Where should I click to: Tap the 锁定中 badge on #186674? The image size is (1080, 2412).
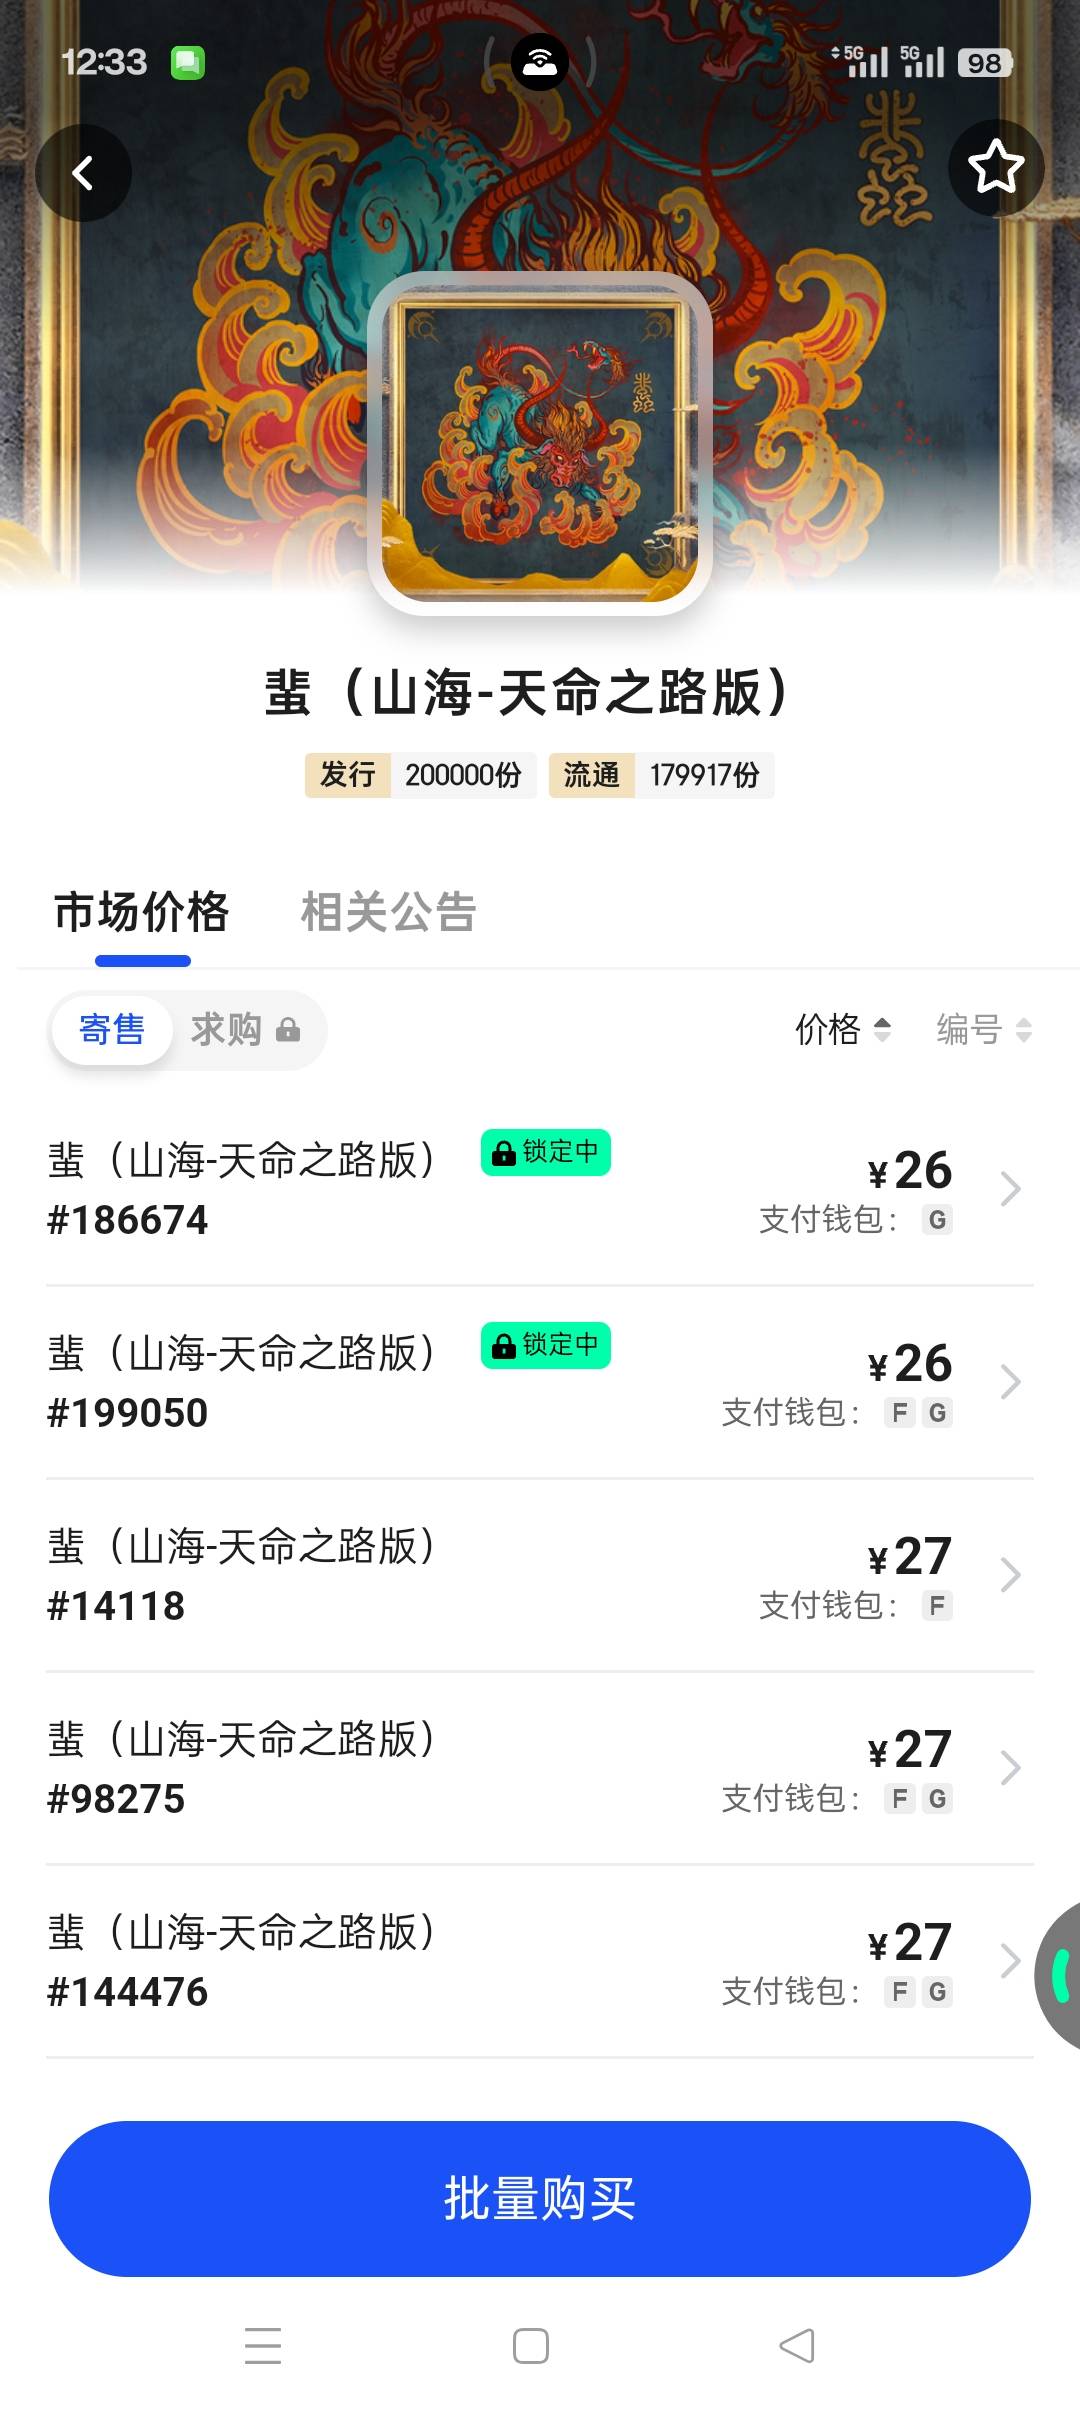coord(546,1153)
